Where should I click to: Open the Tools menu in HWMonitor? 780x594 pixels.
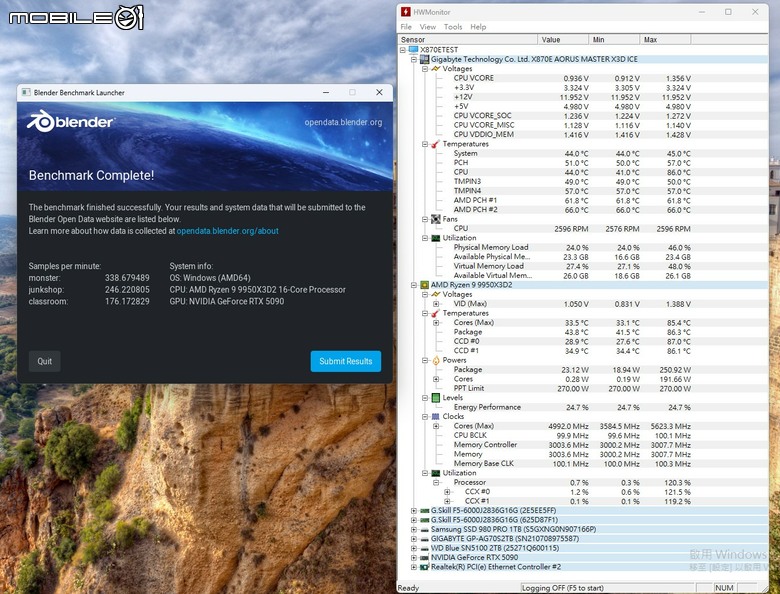pyautogui.click(x=453, y=27)
